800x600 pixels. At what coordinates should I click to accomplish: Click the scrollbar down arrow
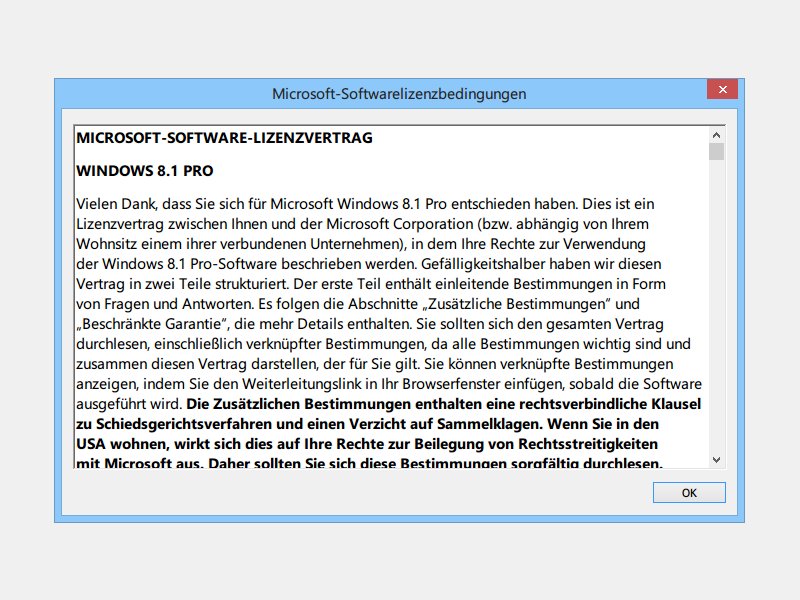click(716, 460)
